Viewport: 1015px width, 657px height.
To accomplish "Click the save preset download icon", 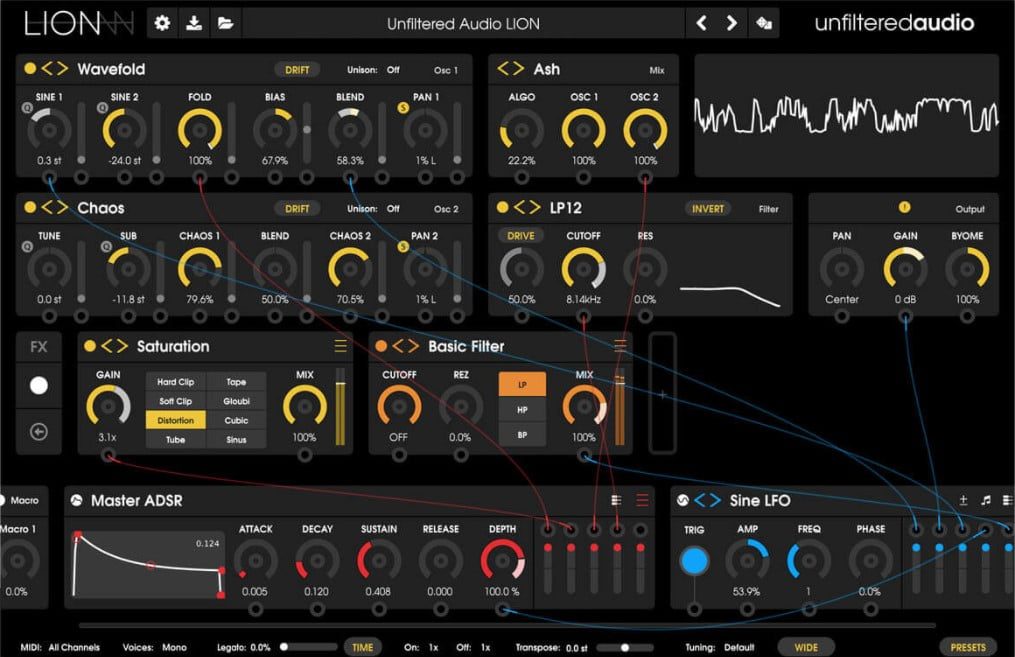I will 194,23.
